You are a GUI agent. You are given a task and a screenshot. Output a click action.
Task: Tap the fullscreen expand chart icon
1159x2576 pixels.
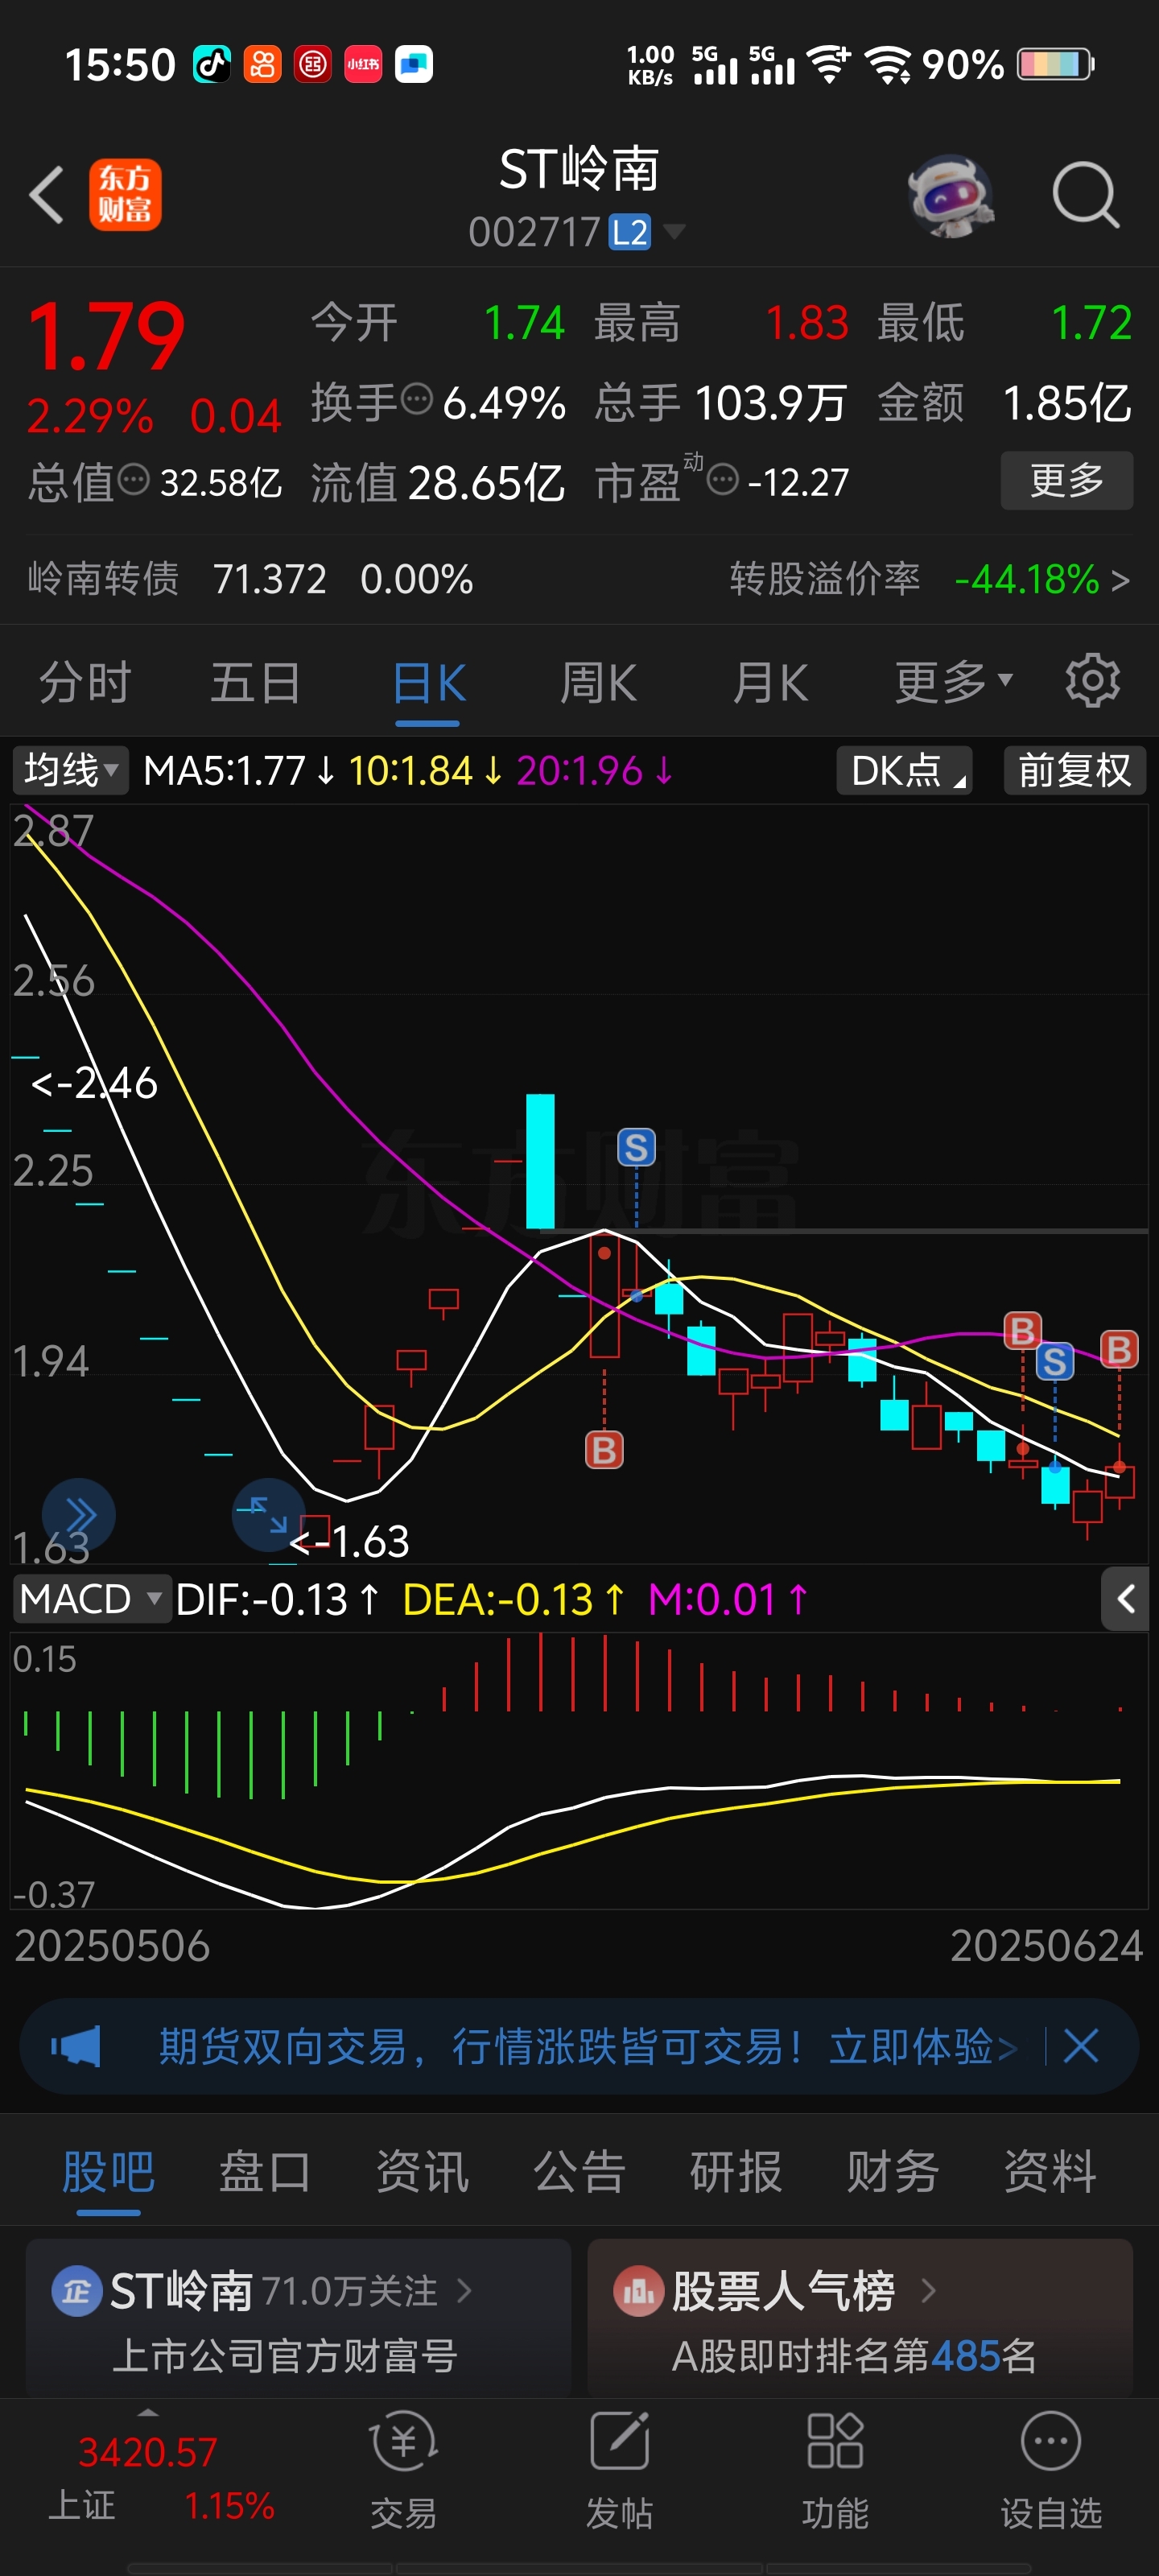268,1514
